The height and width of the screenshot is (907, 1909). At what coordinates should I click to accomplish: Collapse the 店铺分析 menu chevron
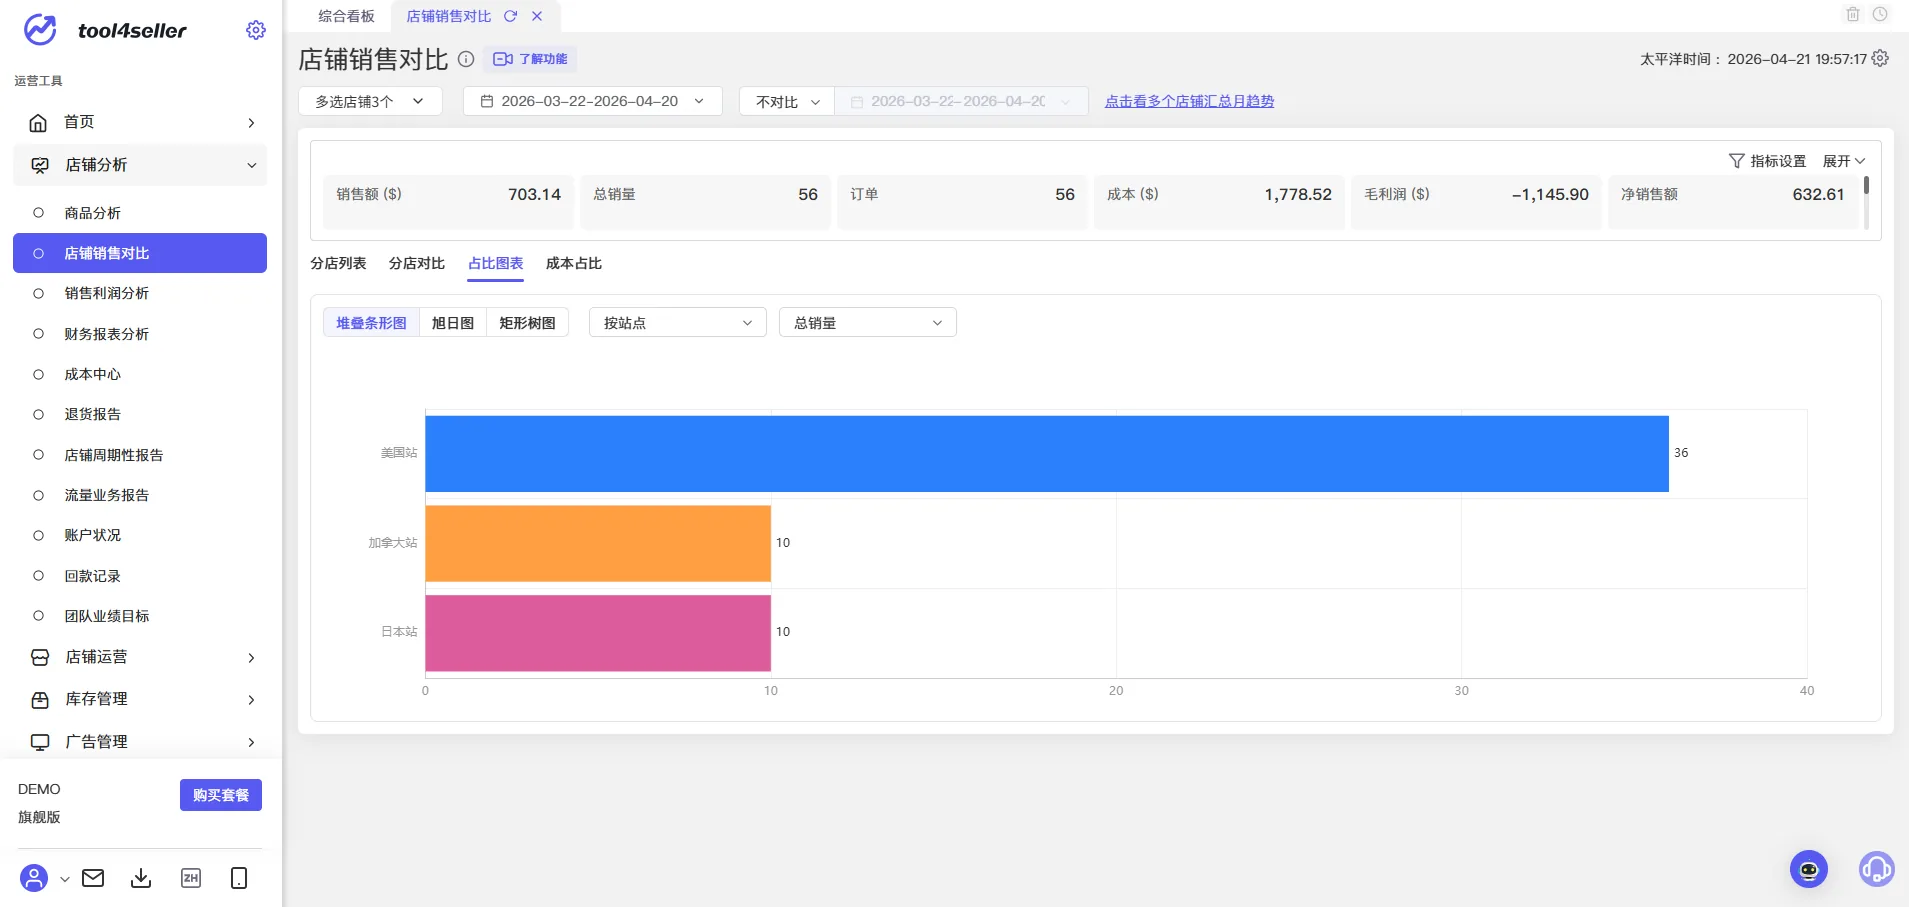point(251,165)
